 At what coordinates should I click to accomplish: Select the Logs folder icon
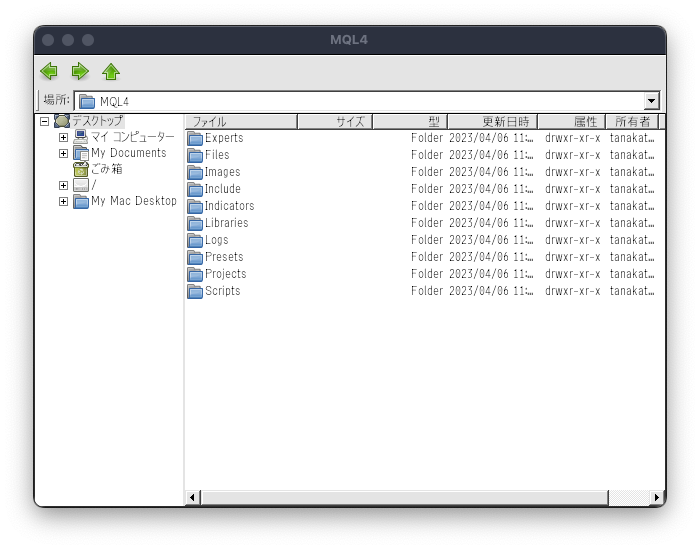click(195, 240)
